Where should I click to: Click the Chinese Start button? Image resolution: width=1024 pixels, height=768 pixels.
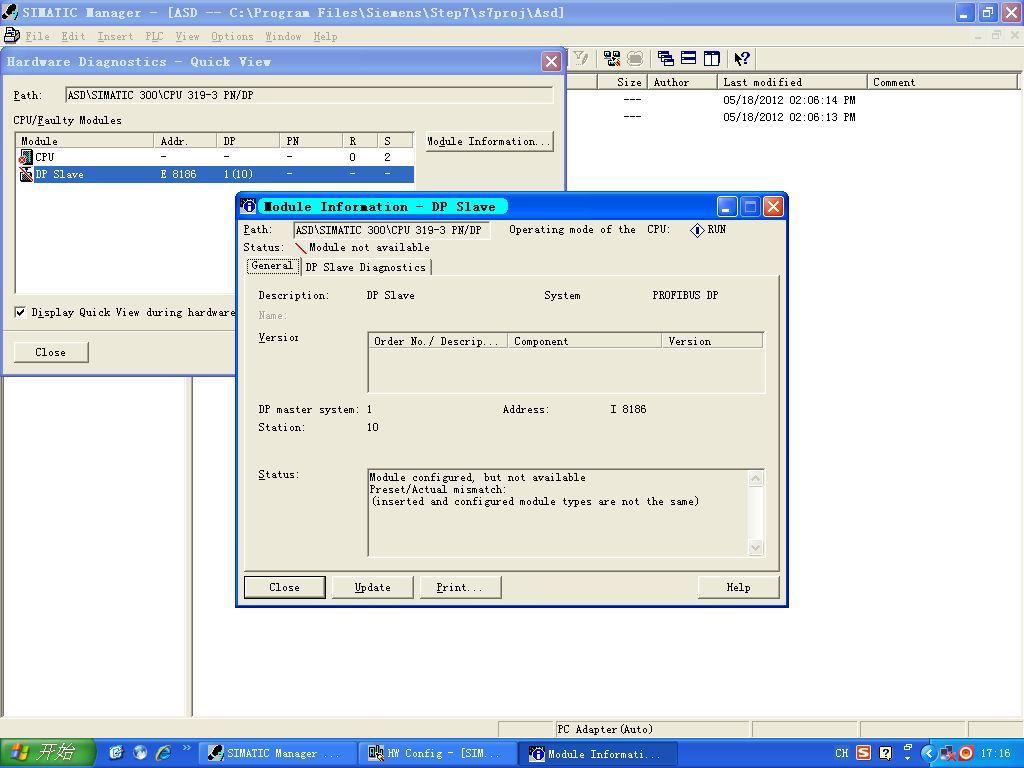47,753
